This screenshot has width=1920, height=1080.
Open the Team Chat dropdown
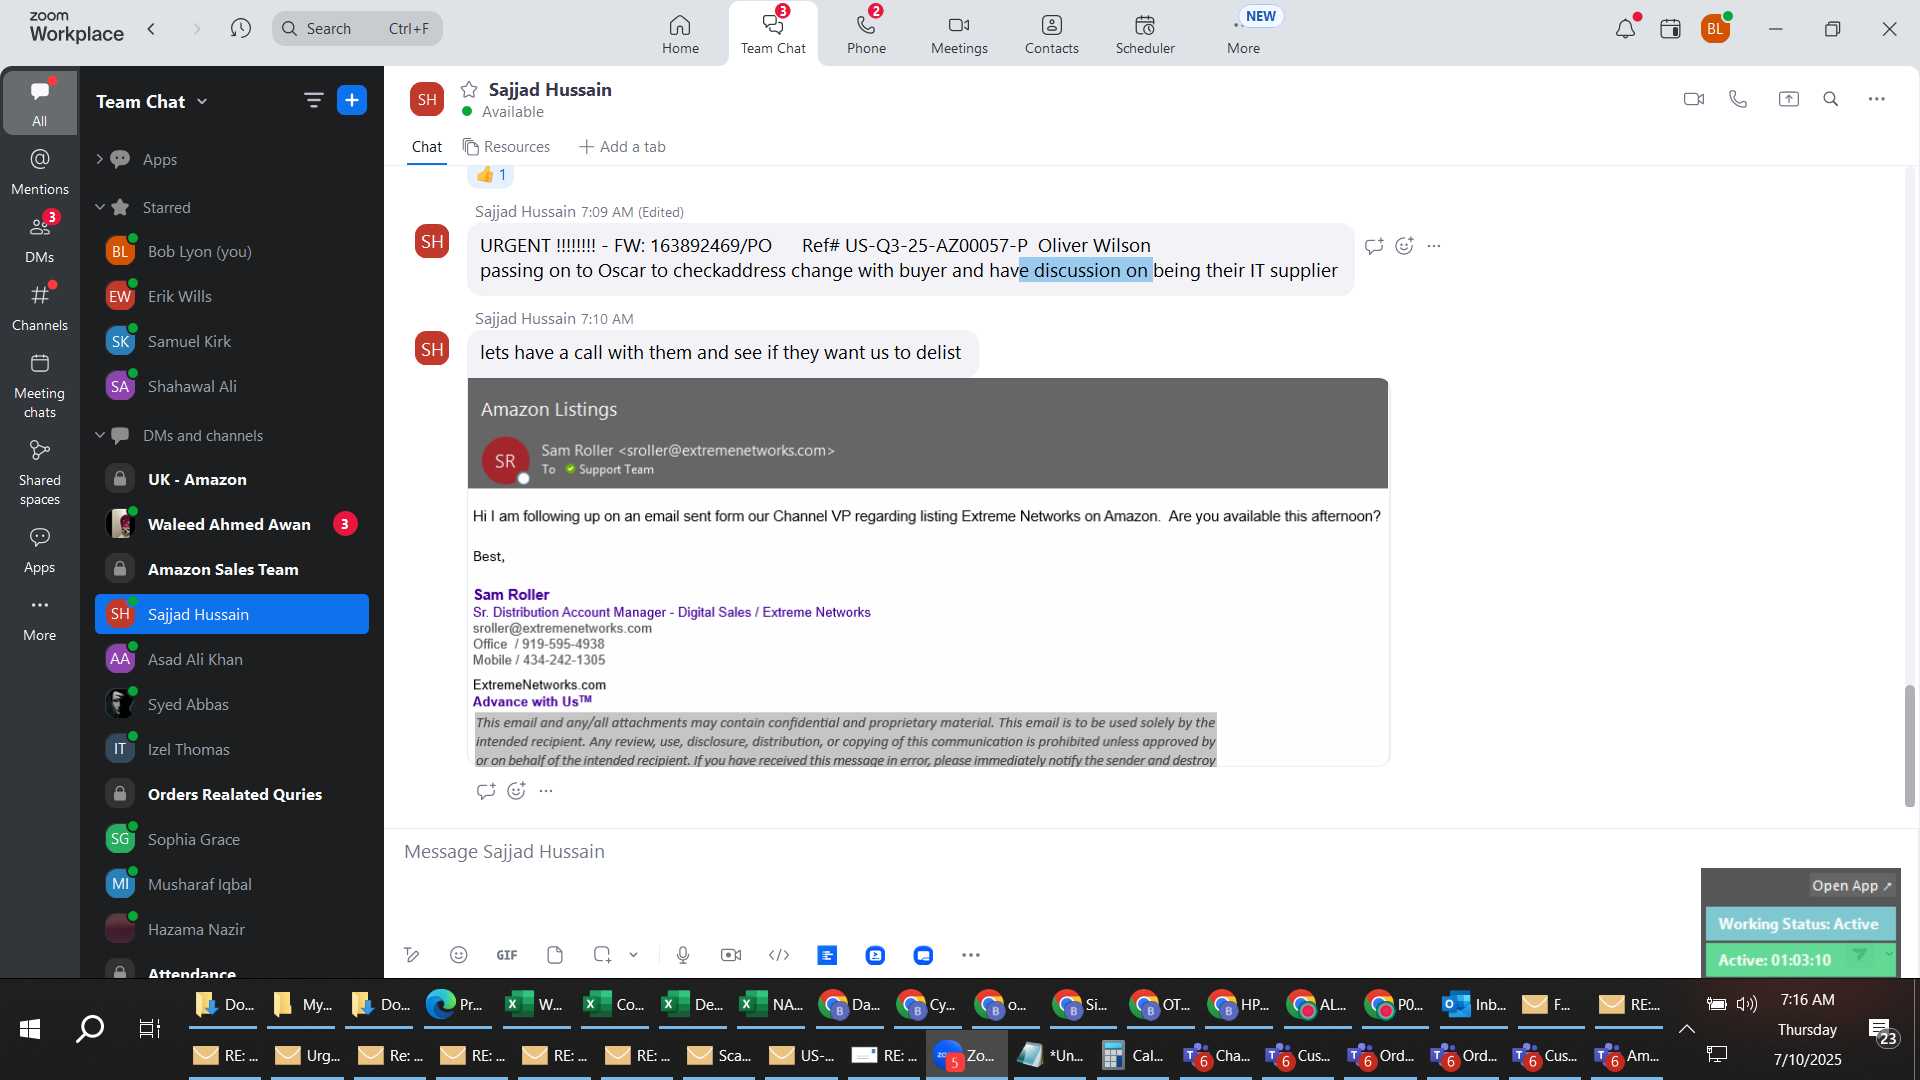tap(152, 101)
